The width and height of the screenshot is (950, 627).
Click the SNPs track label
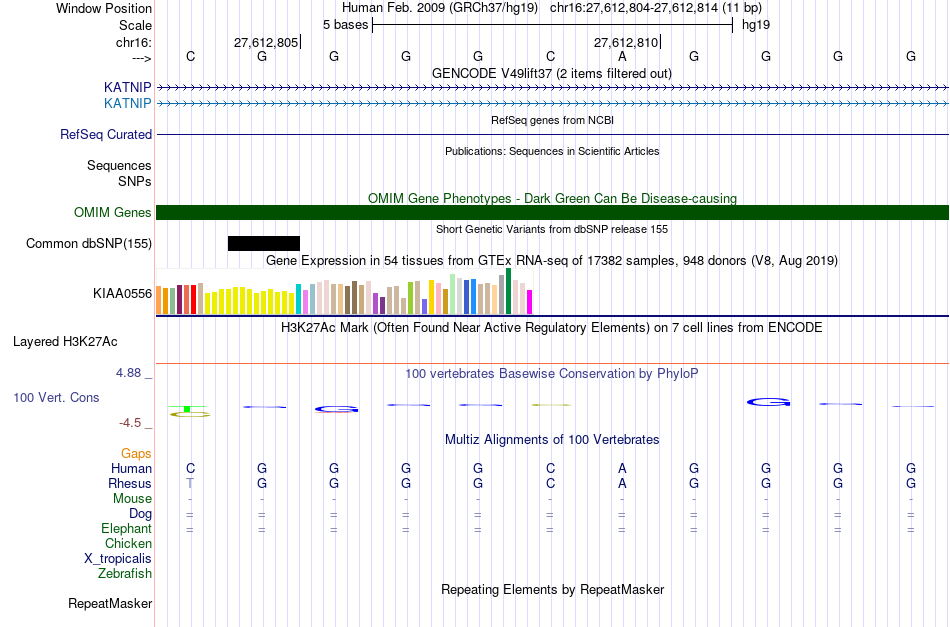tap(135, 181)
